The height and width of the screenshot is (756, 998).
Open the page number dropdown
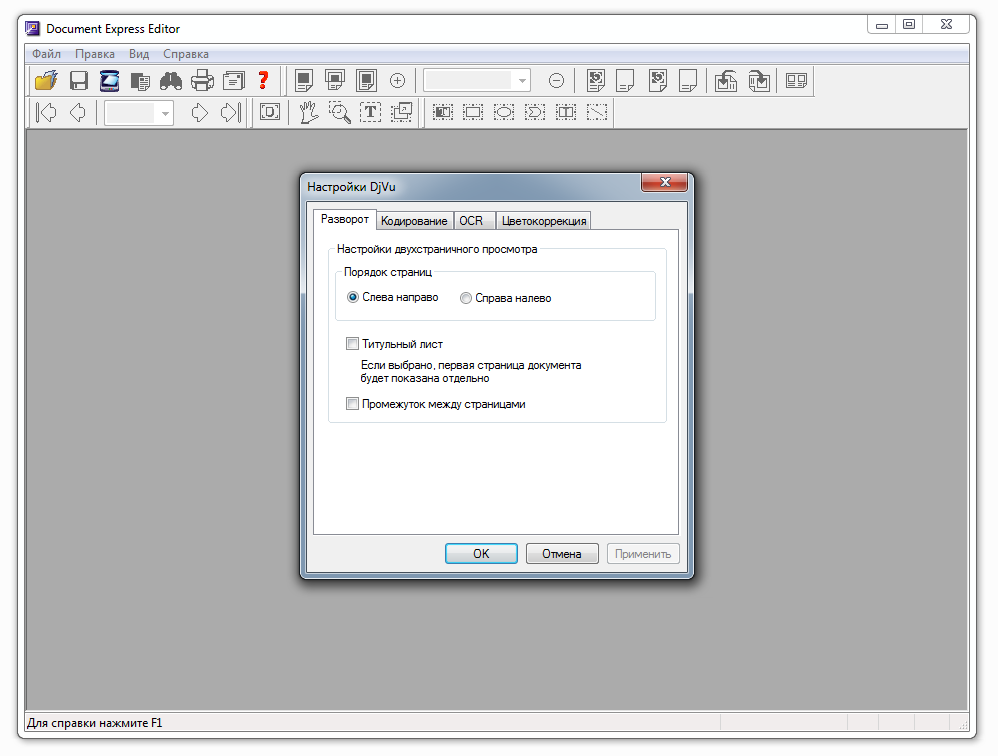(x=165, y=113)
